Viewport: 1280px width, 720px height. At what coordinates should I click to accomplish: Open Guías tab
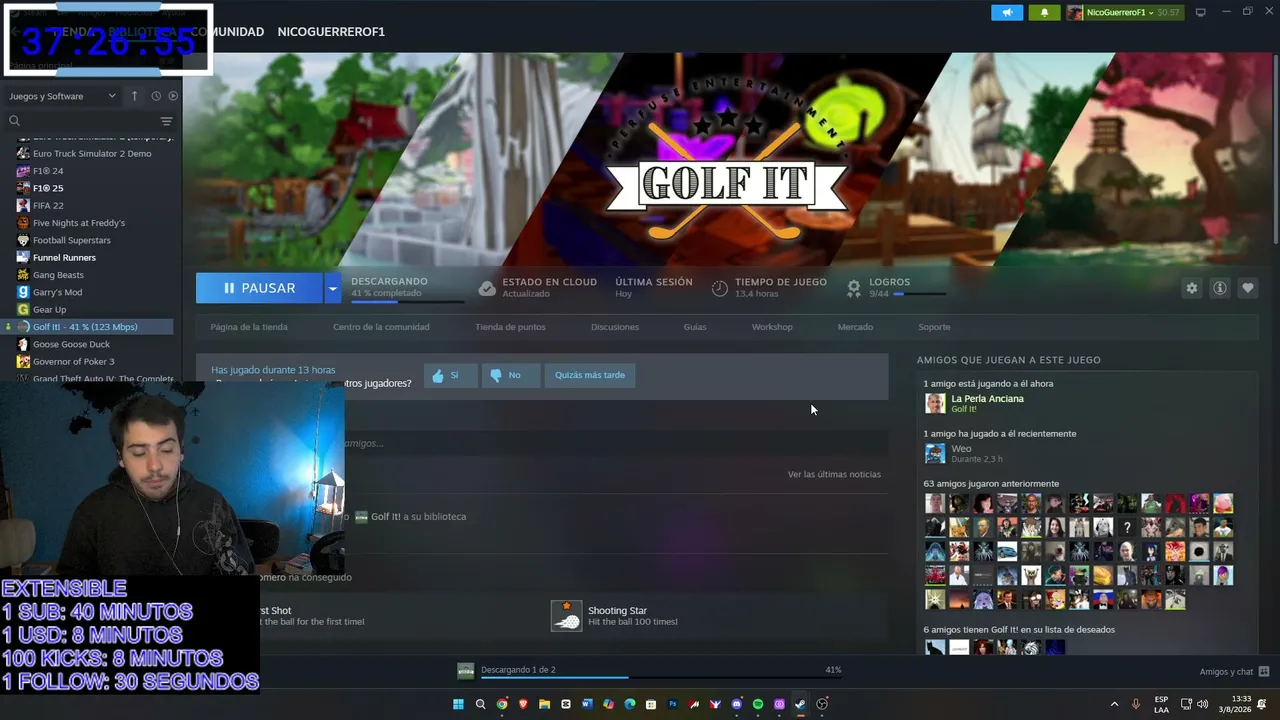(x=695, y=327)
